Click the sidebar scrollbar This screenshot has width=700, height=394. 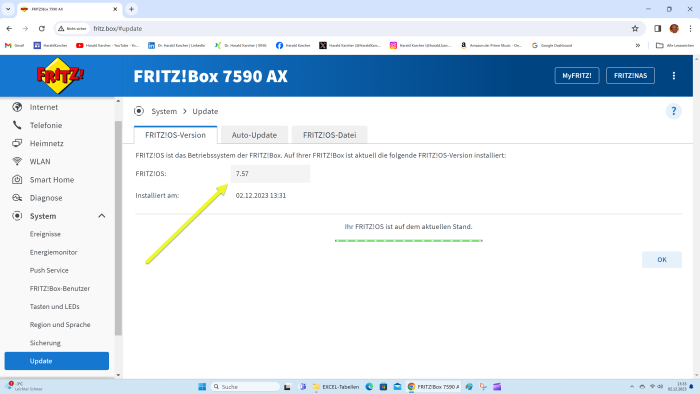(x=118, y=228)
